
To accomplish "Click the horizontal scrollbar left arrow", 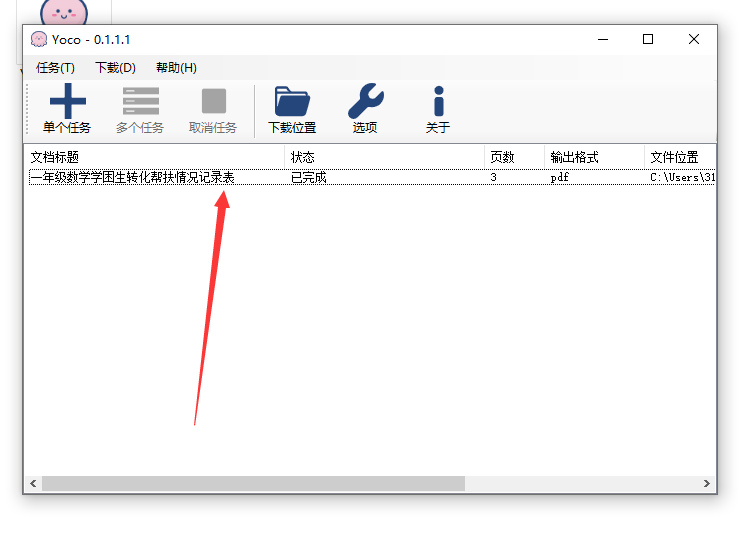I will click(33, 483).
